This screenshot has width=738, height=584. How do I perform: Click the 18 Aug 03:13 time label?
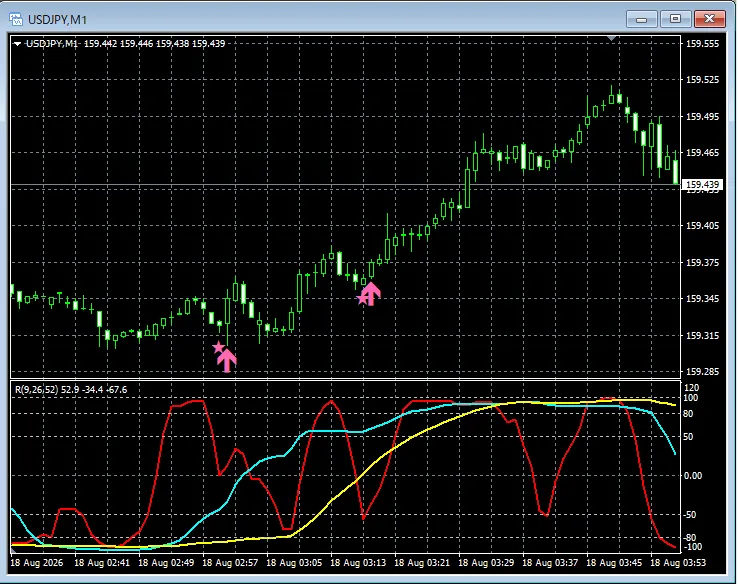pyautogui.click(x=358, y=563)
